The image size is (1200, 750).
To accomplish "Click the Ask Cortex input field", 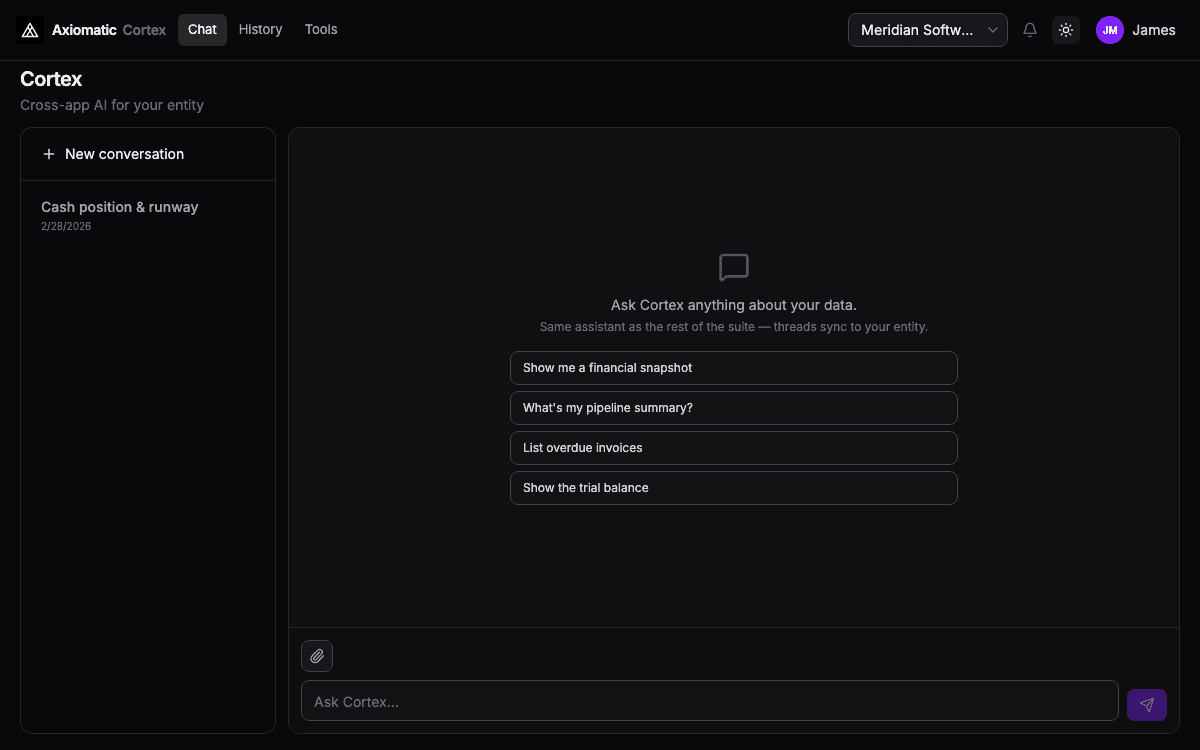I will click(x=710, y=701).
